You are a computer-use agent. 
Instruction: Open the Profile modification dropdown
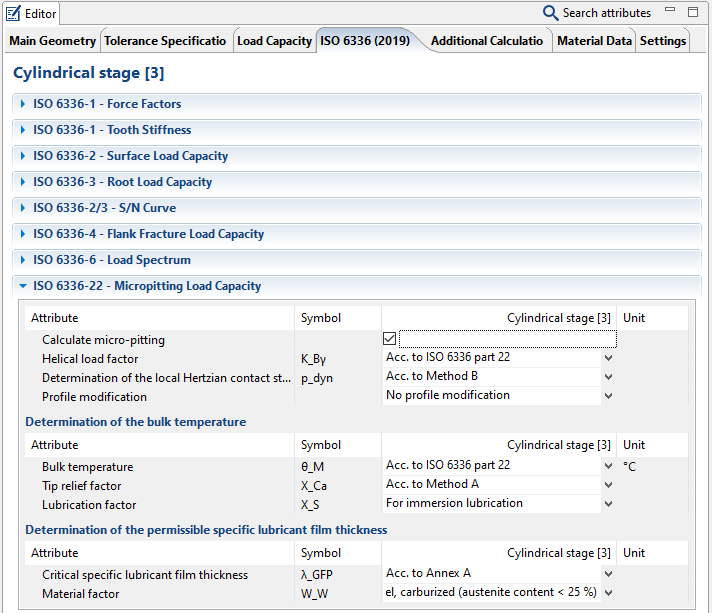[608, 395]
